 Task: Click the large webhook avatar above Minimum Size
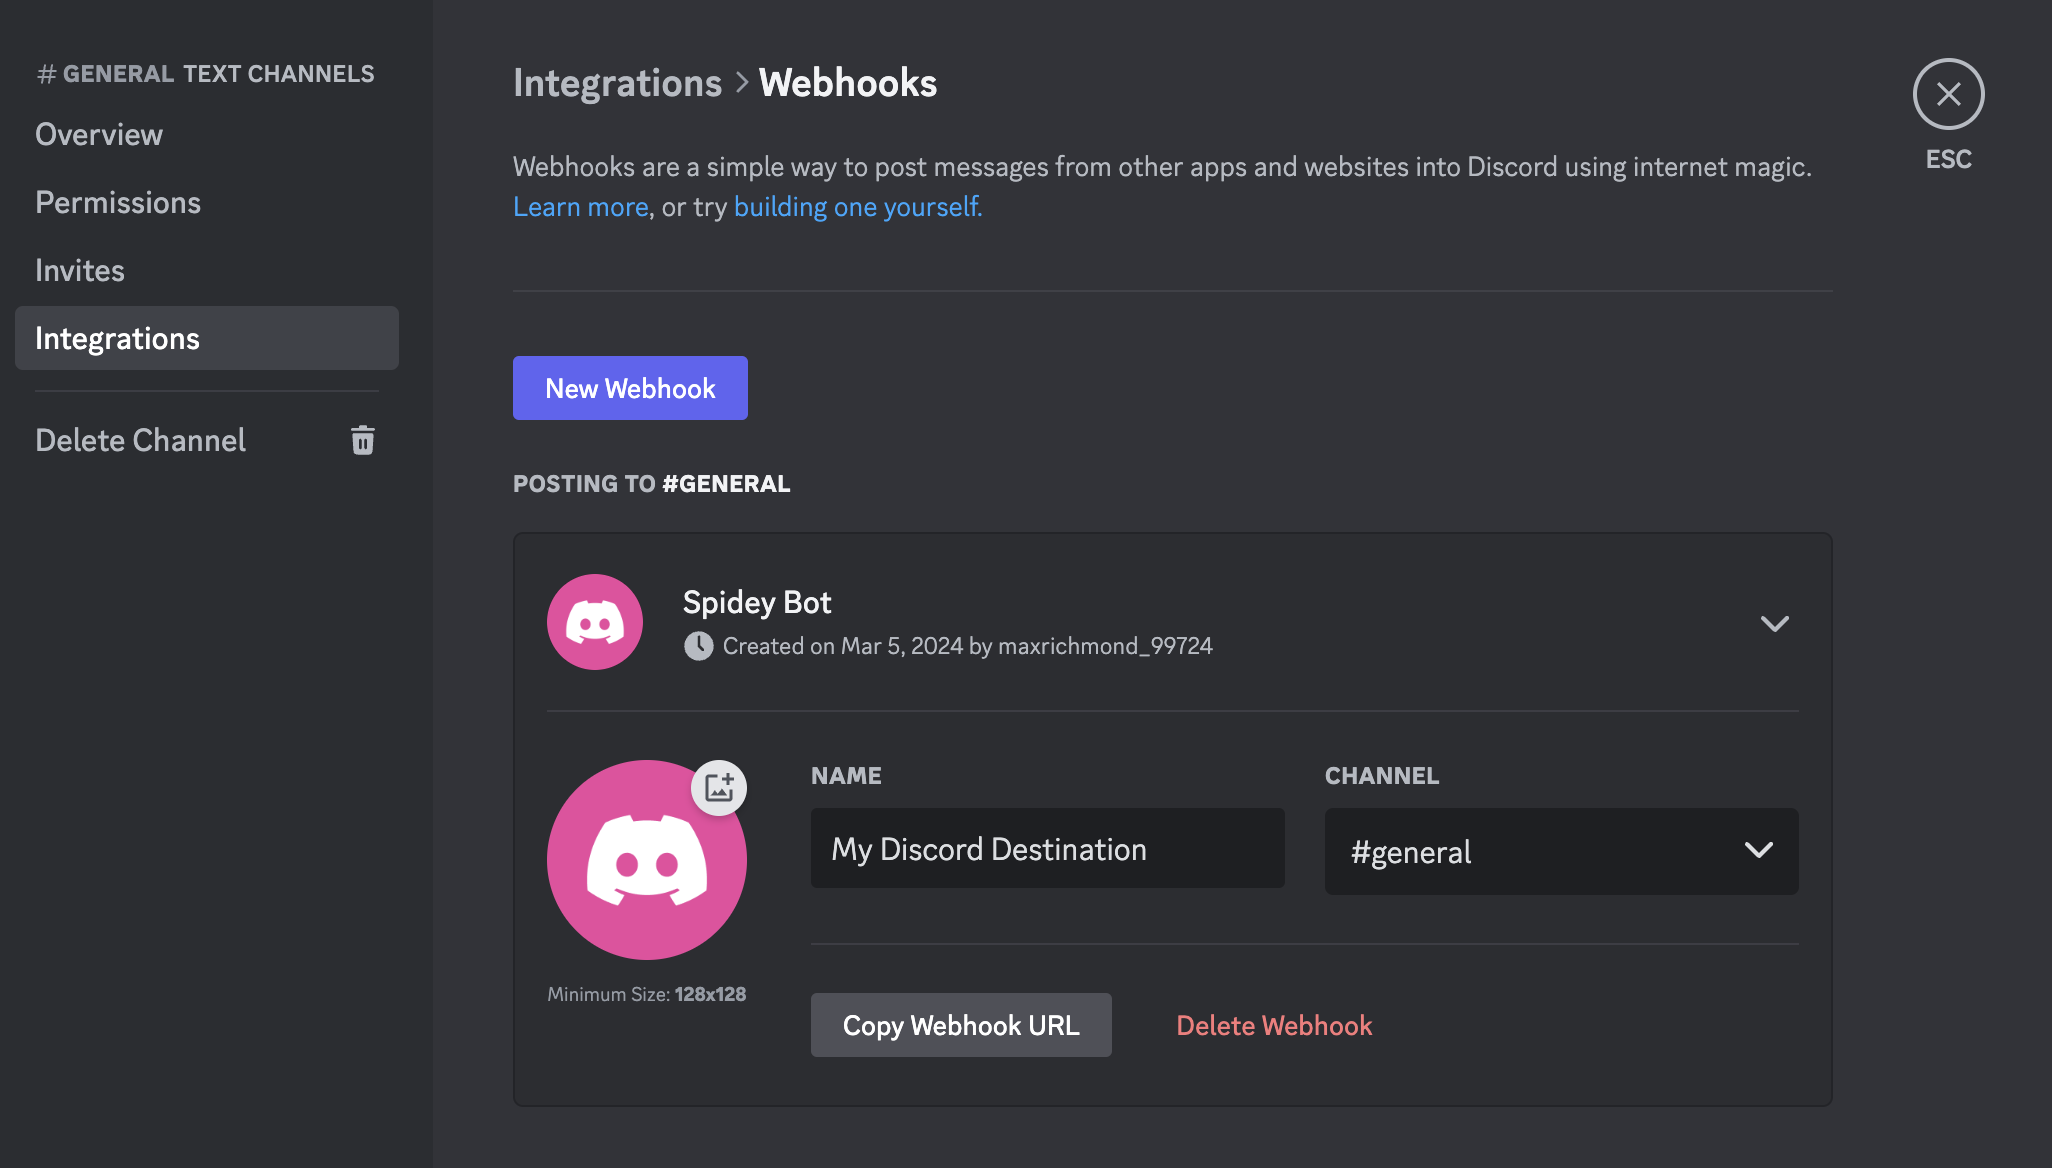point(646,861)
